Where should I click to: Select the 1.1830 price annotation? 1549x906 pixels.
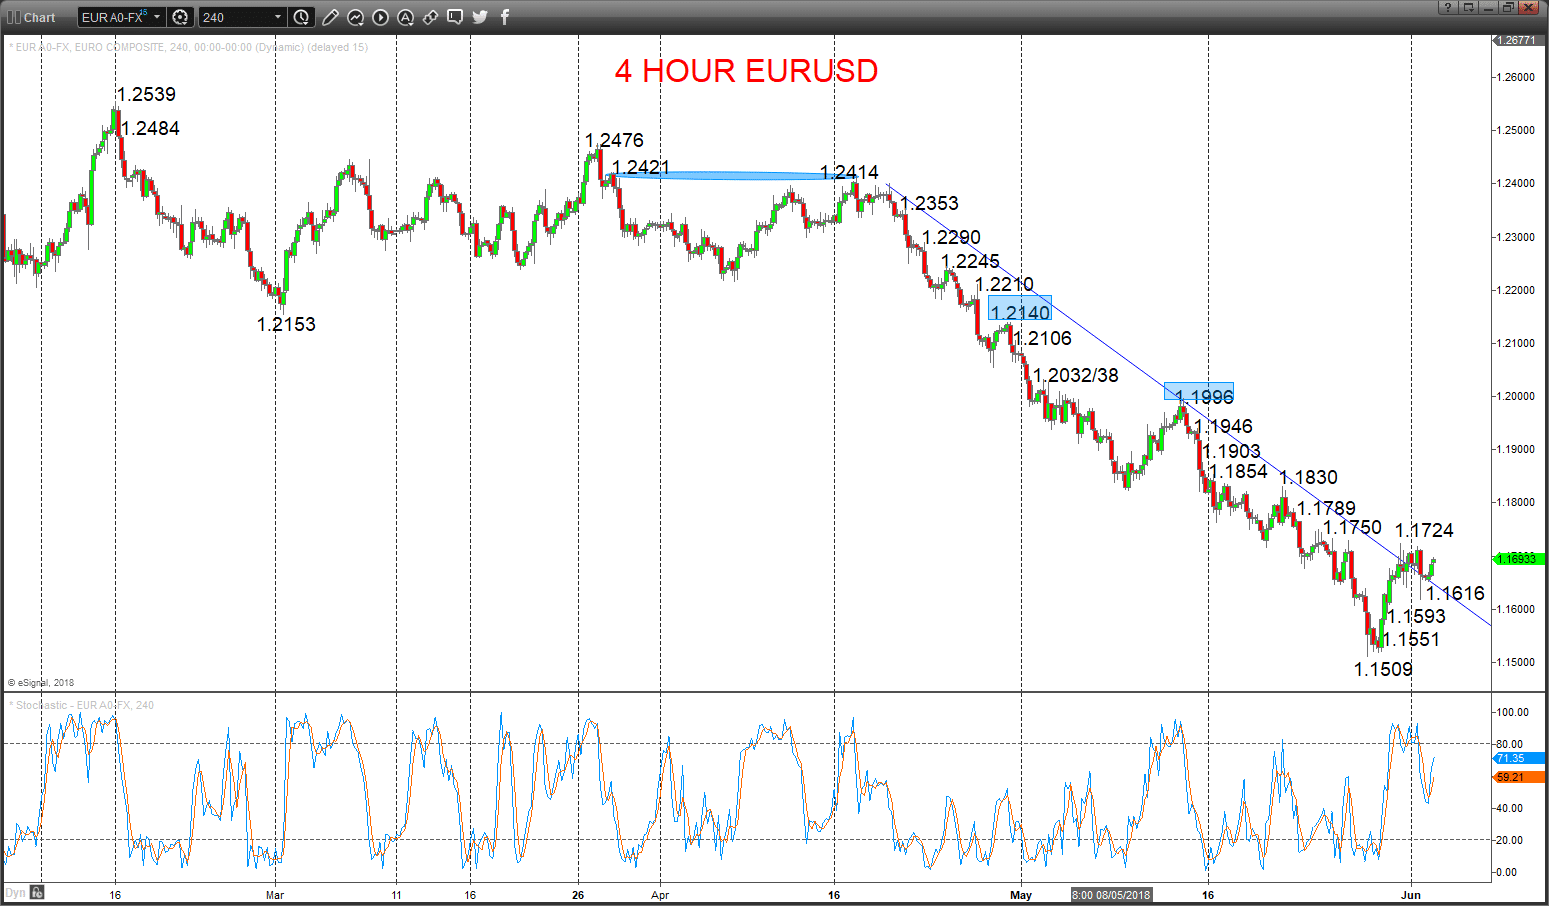coord(1308,477)
